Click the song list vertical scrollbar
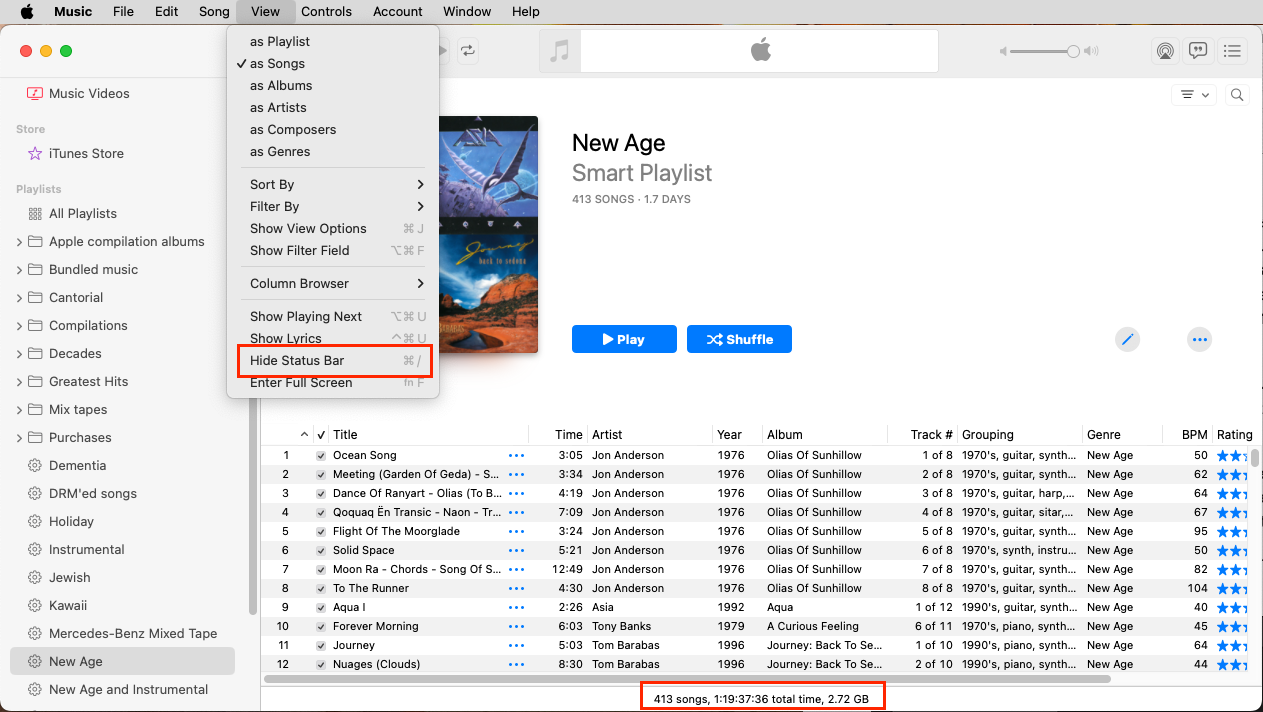1263x712 pixels. point(1254,458)
